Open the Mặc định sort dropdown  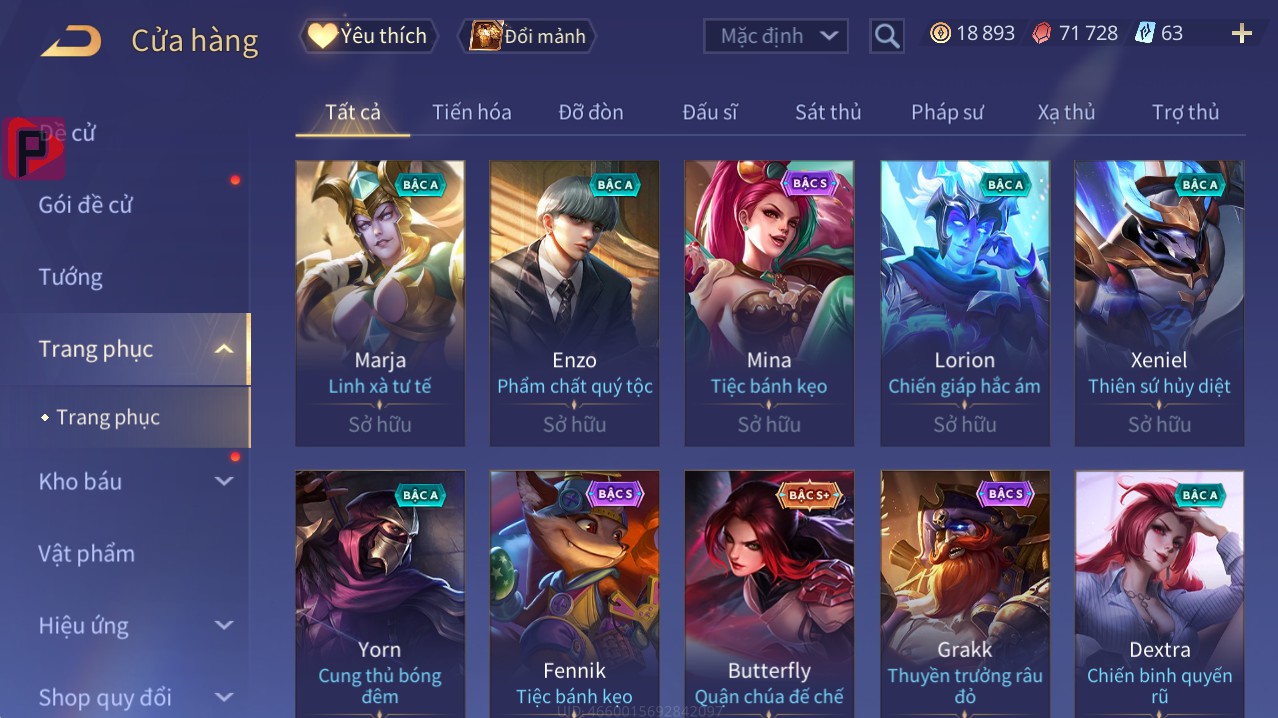[776, 36]
